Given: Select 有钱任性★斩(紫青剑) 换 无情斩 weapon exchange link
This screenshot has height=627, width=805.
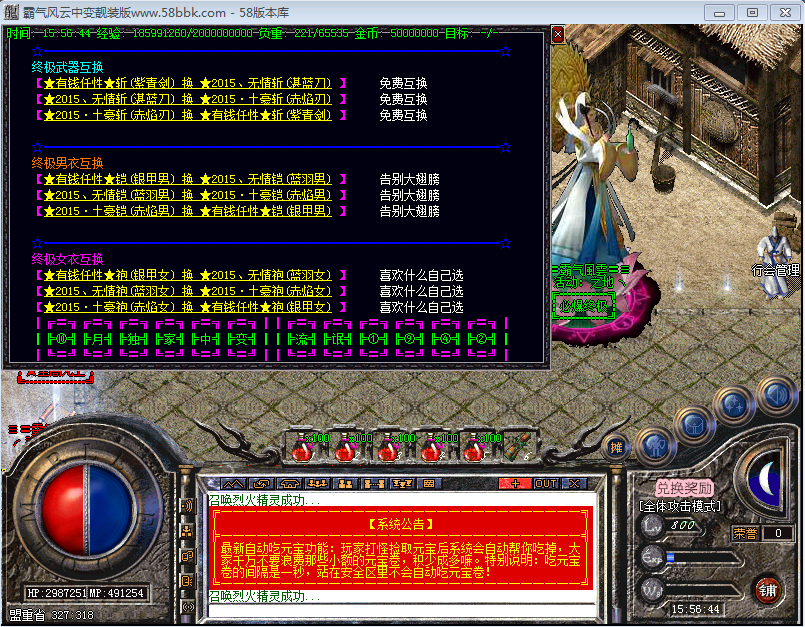Looking at the screenshot, I should coord(190,83).
